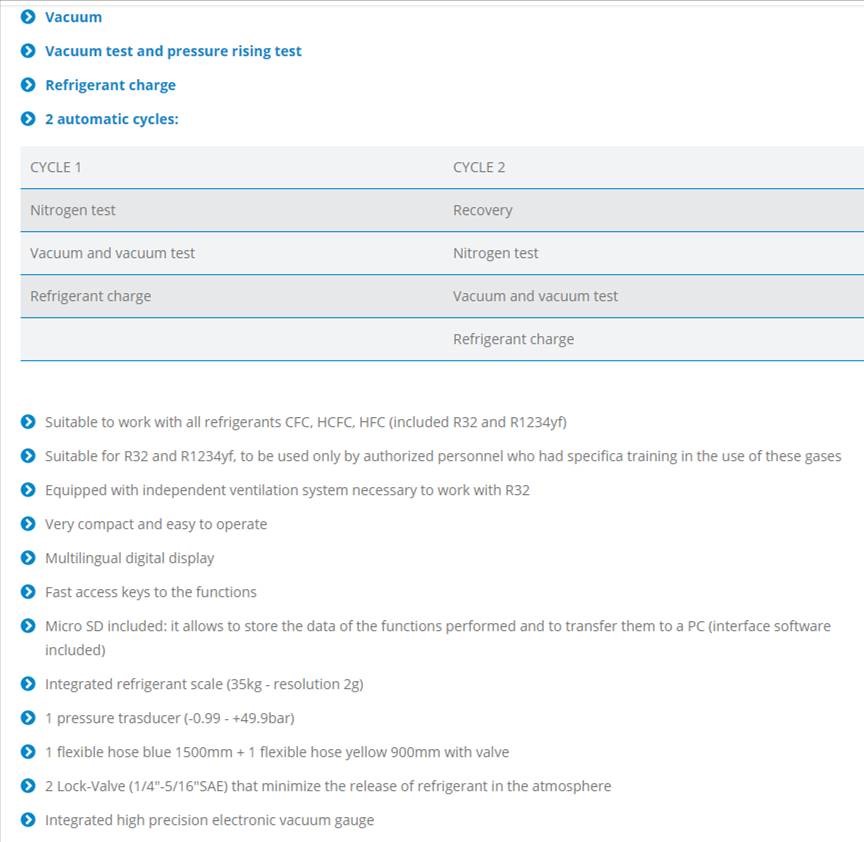Click bullet icon before Very compact and easy

[28, 524]
